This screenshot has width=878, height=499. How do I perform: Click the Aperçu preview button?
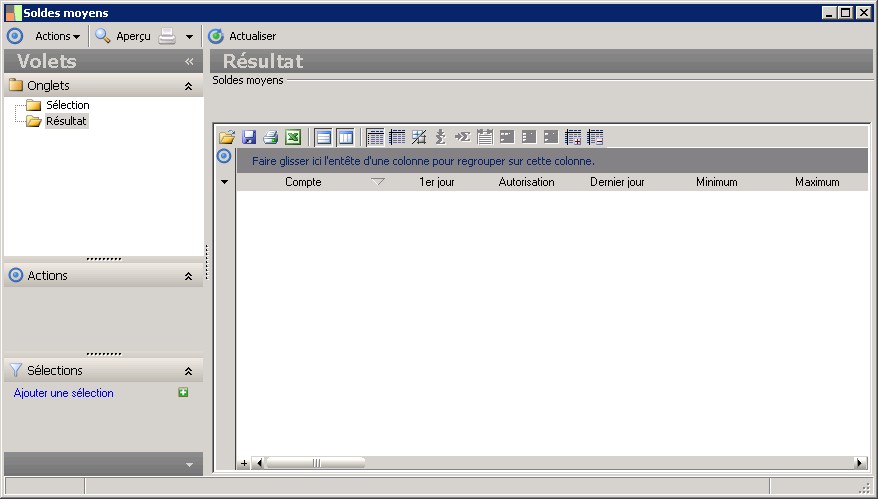[123, 36]
